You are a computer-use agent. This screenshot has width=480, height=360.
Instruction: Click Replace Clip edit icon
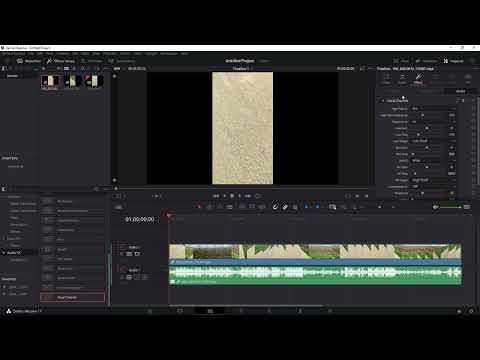coord(262,207)
